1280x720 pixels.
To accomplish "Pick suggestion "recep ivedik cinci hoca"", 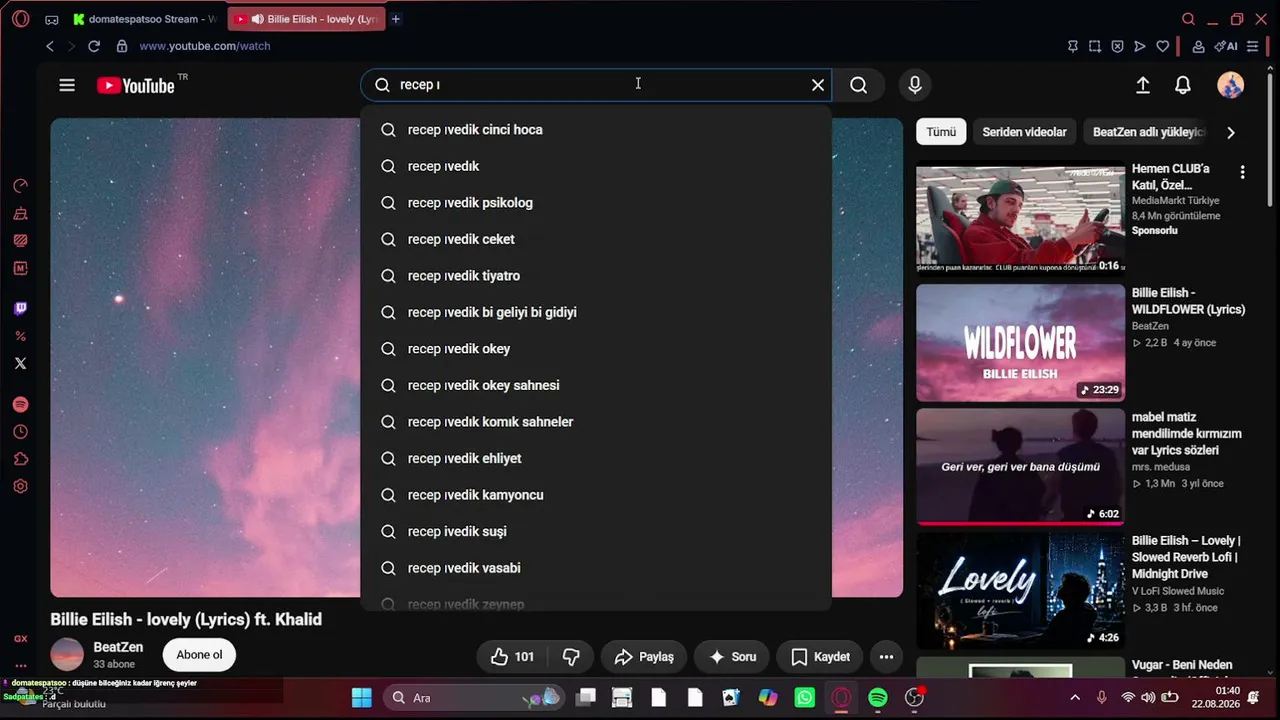I will tap(596, 130).
